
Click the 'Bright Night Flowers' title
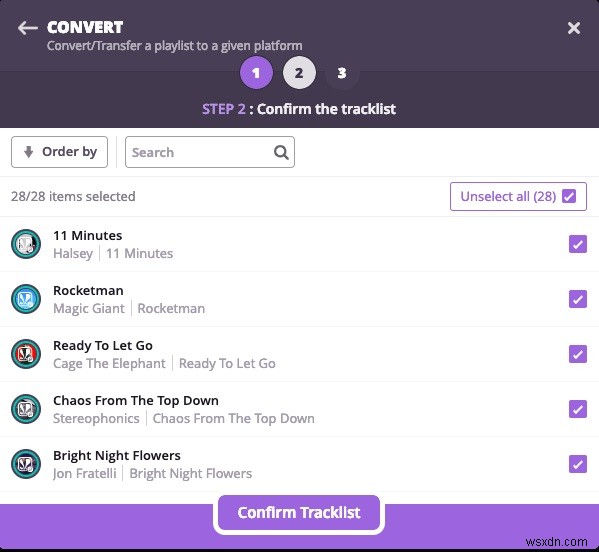(117, 456)
